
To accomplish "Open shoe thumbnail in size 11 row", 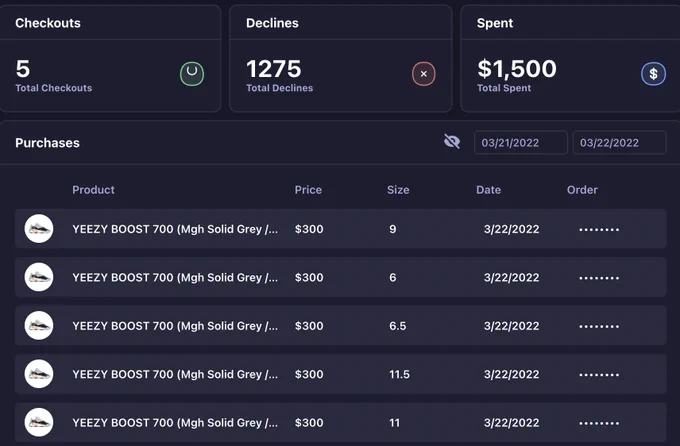I will 39,422.
